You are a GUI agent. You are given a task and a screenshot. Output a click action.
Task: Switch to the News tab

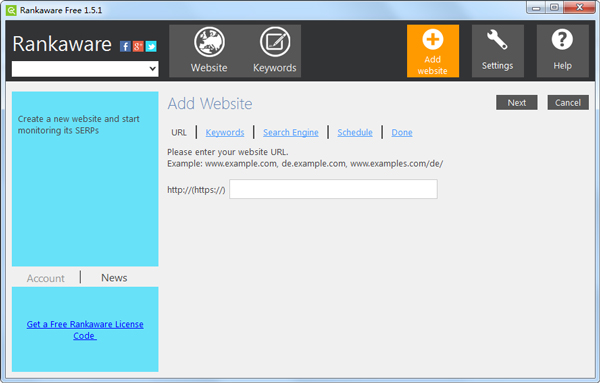[114, 278]
